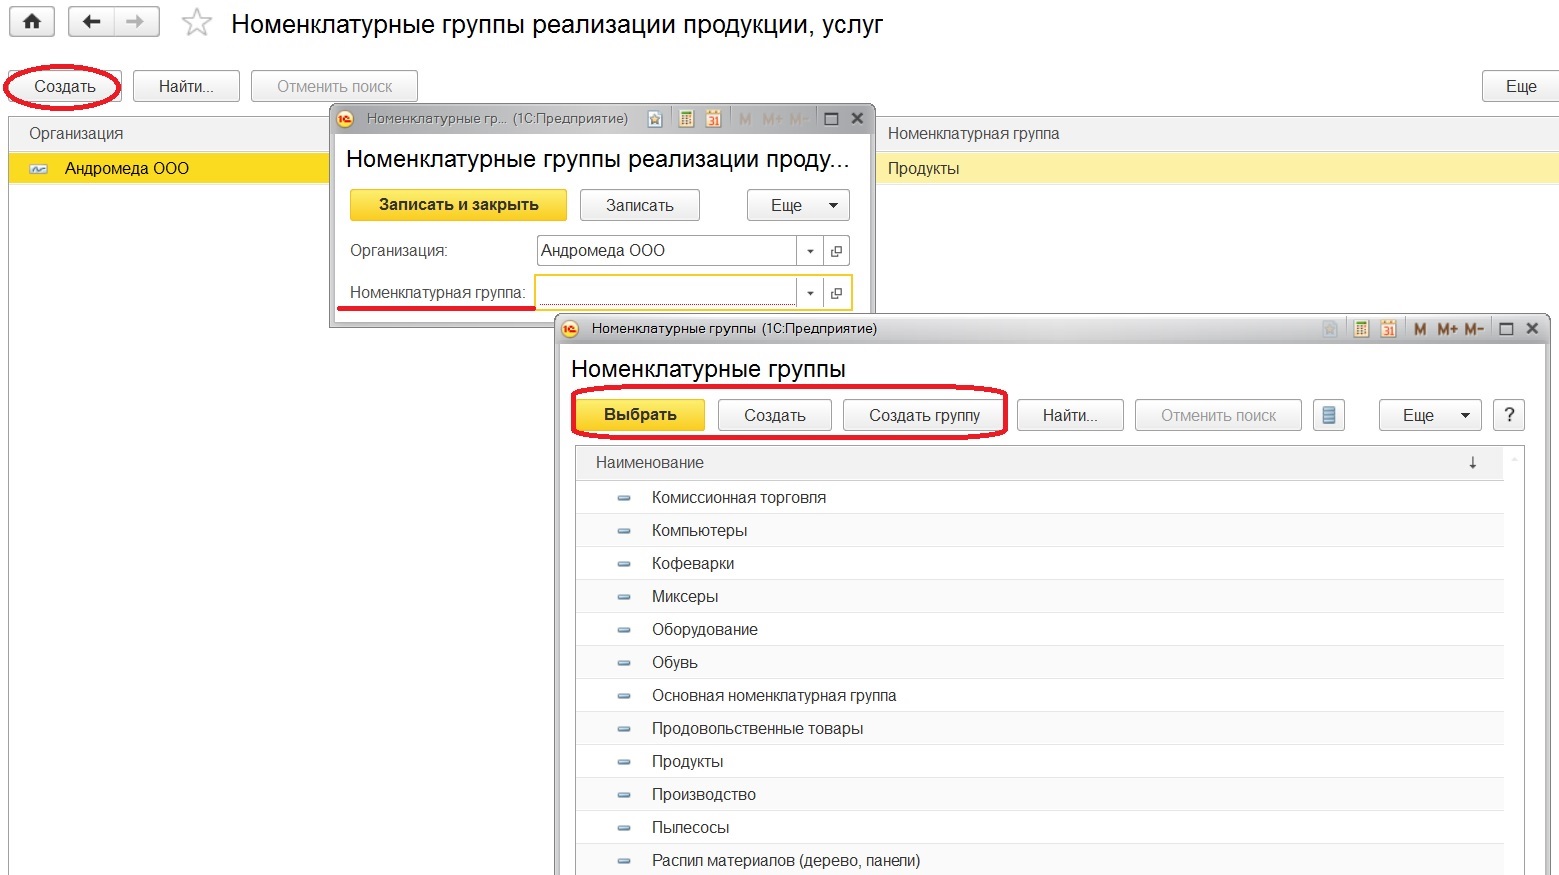Select Комиссионная торговля in the list
This screenshot has height=875, width=1559.
coord(1040,497)
